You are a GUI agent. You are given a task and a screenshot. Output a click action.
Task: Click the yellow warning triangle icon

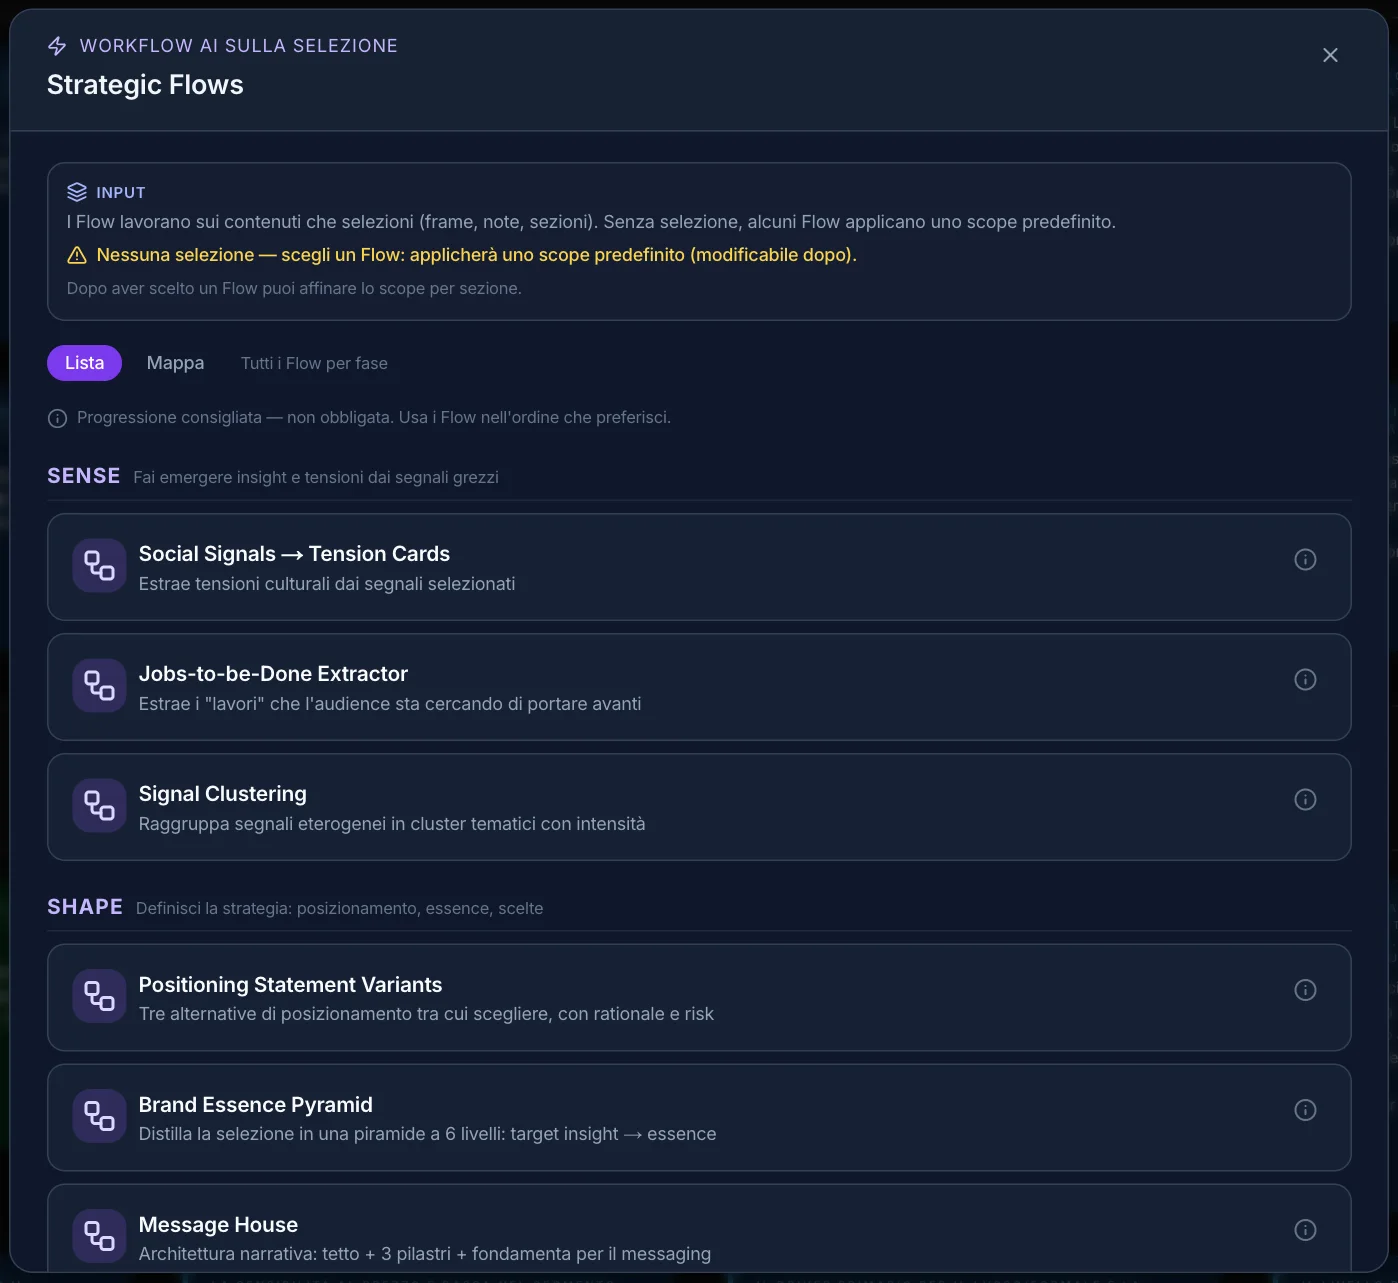coord(77,255)
